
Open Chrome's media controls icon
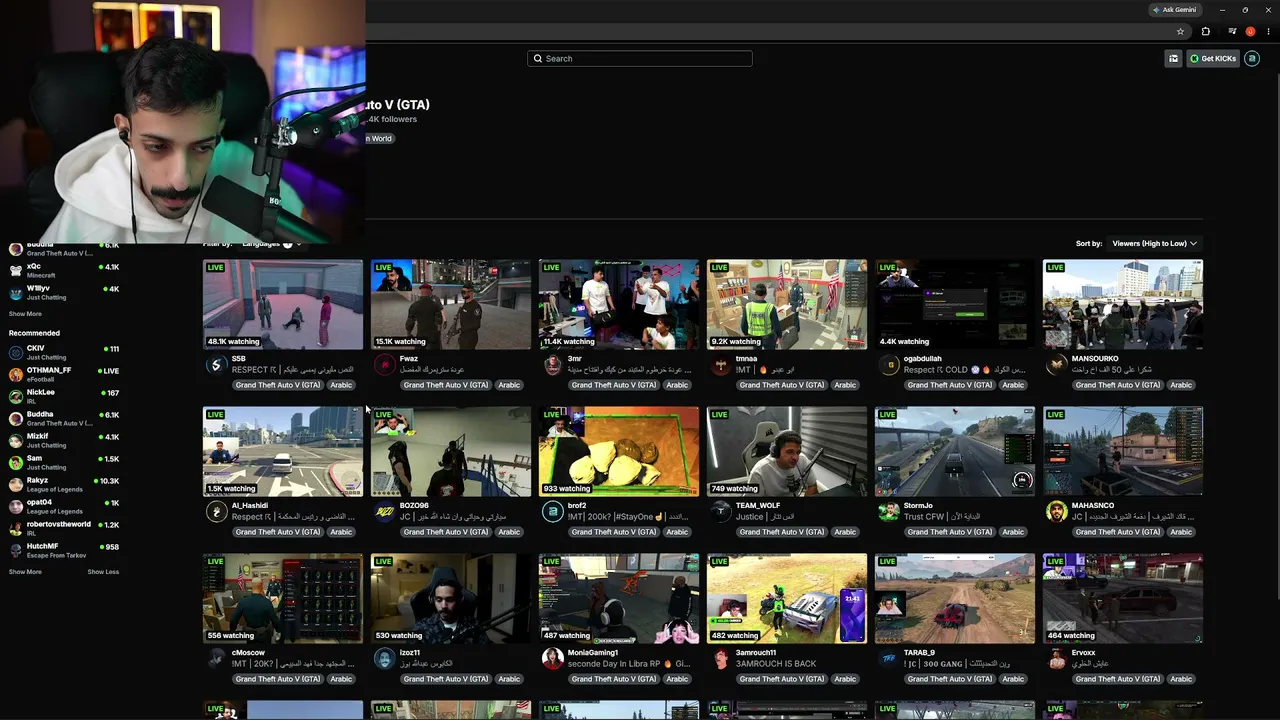click(x=1232, y=32)
